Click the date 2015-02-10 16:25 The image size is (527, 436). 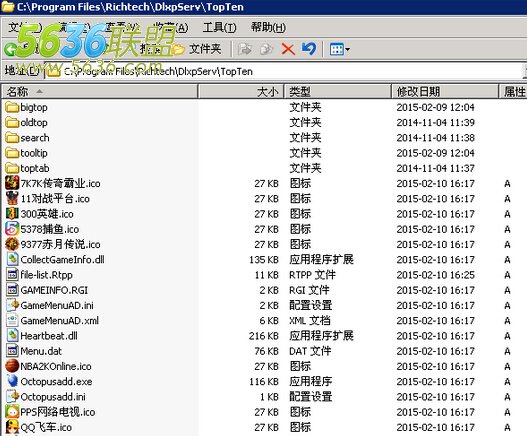[x=436, y=275]
